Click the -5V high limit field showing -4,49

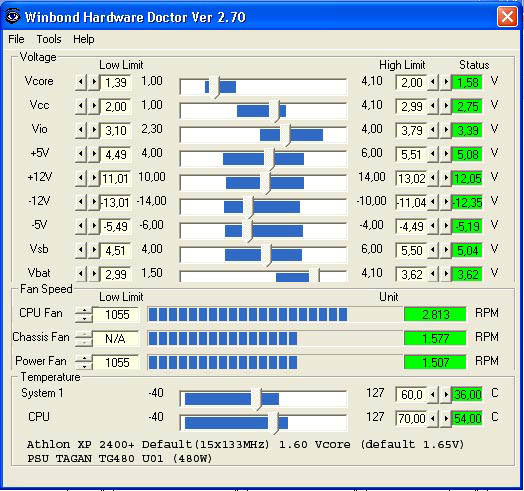(411, 227)
